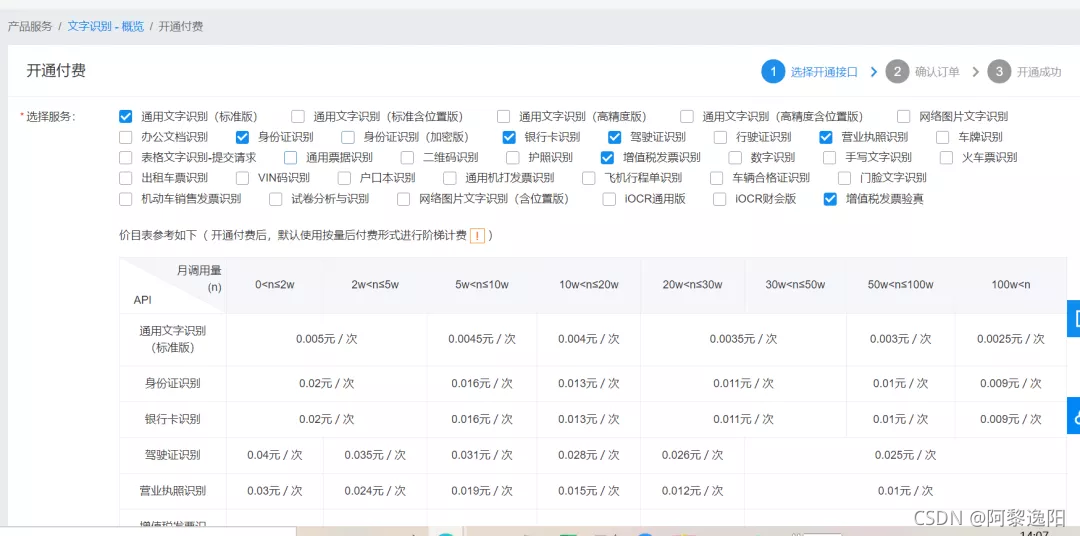Click the step 1 circle icon
The width and height of the screenshot is (1080, 536).
point(773,72)
